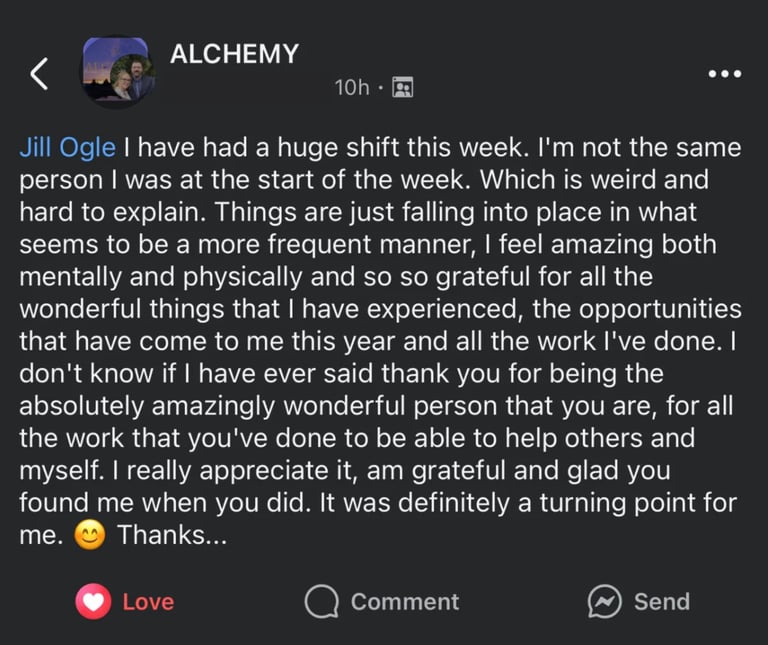The image size is (768, 645).
Task: Click the phrase "turning point" in the post
Action: [x=605, y=505]
